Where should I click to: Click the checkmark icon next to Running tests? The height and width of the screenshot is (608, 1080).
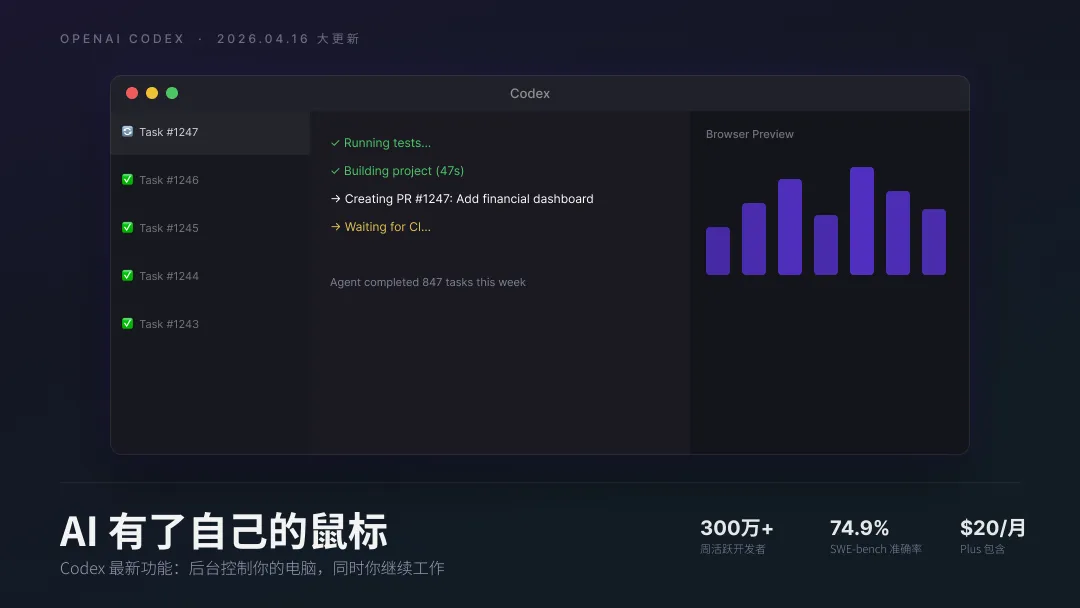coord(335,143)
